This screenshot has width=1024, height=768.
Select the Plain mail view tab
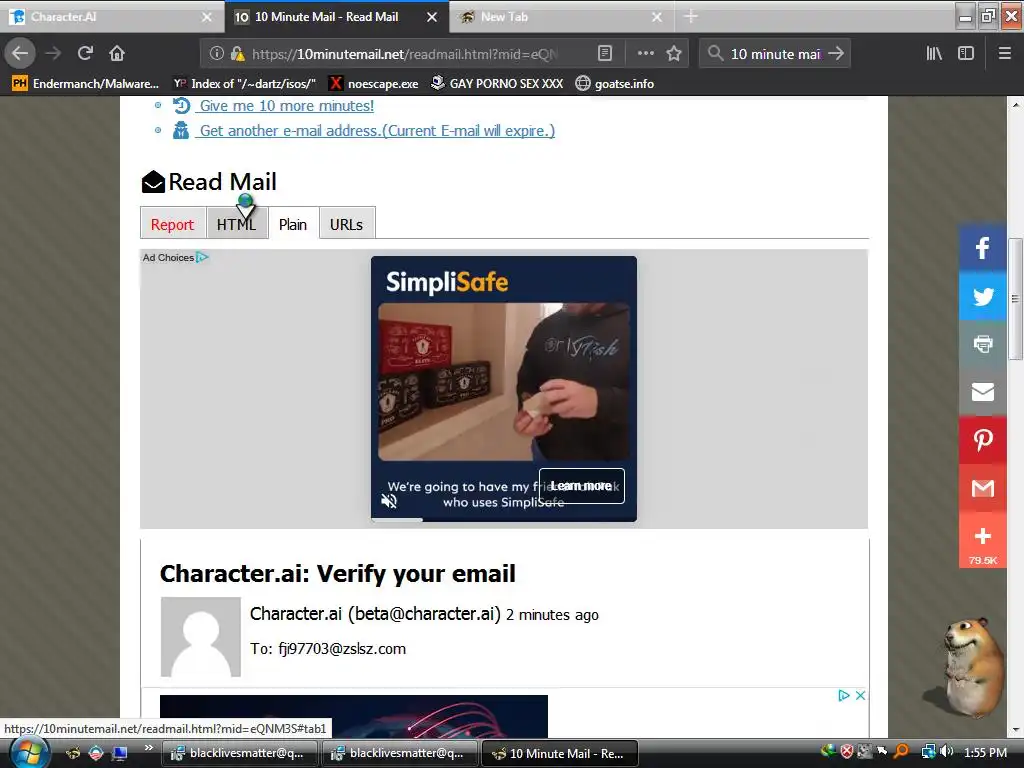point(293,224)
